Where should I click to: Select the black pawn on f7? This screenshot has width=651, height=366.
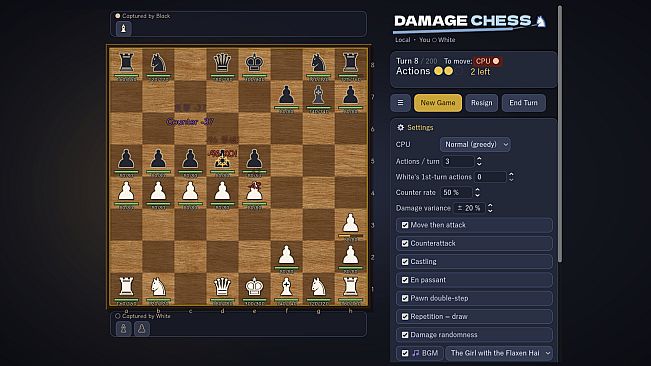286,95
